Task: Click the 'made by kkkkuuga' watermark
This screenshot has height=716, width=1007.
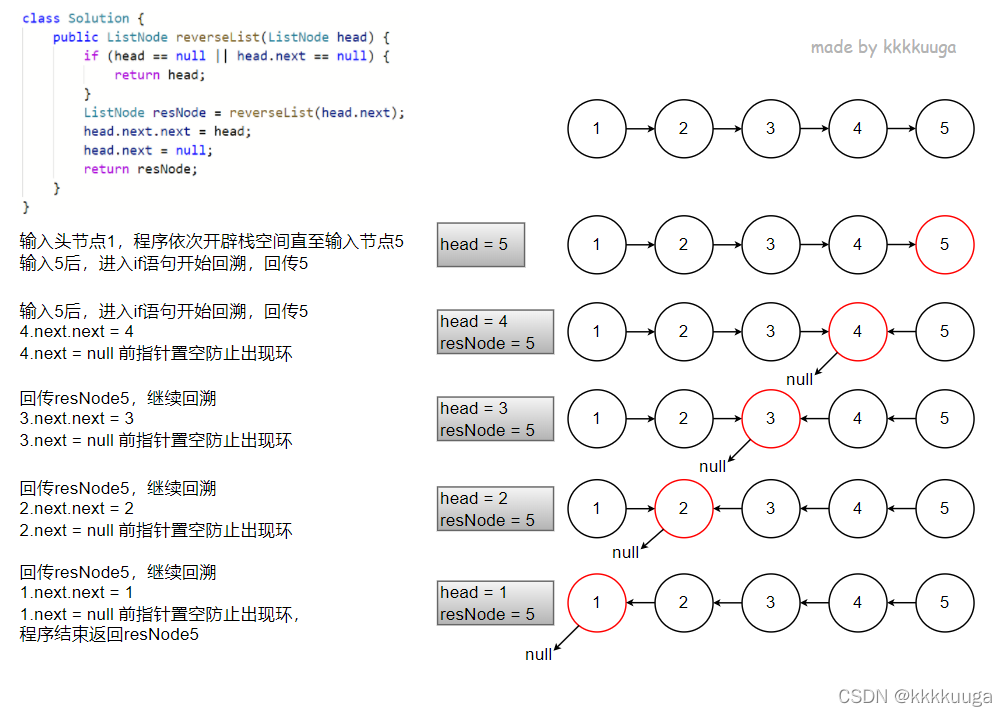Action: point(881,47)
